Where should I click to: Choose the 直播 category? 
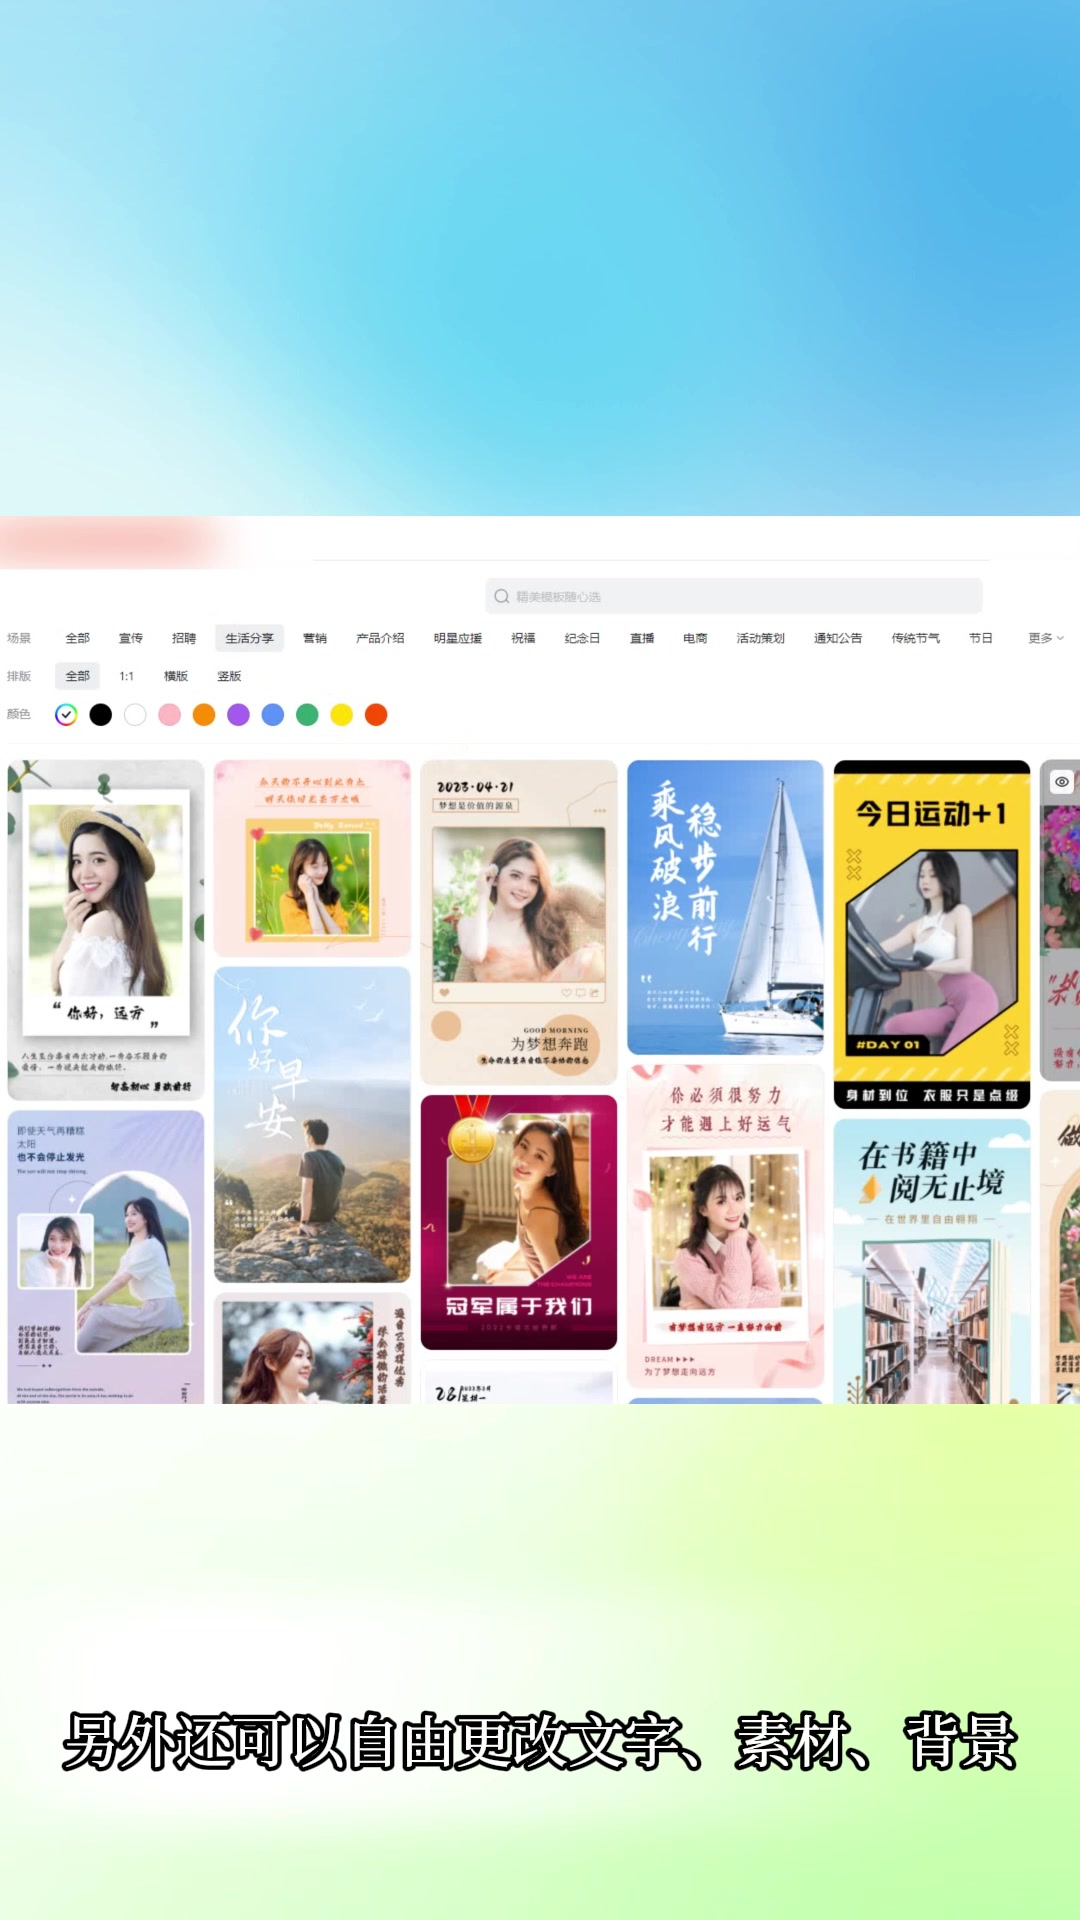tap(642, 638)
